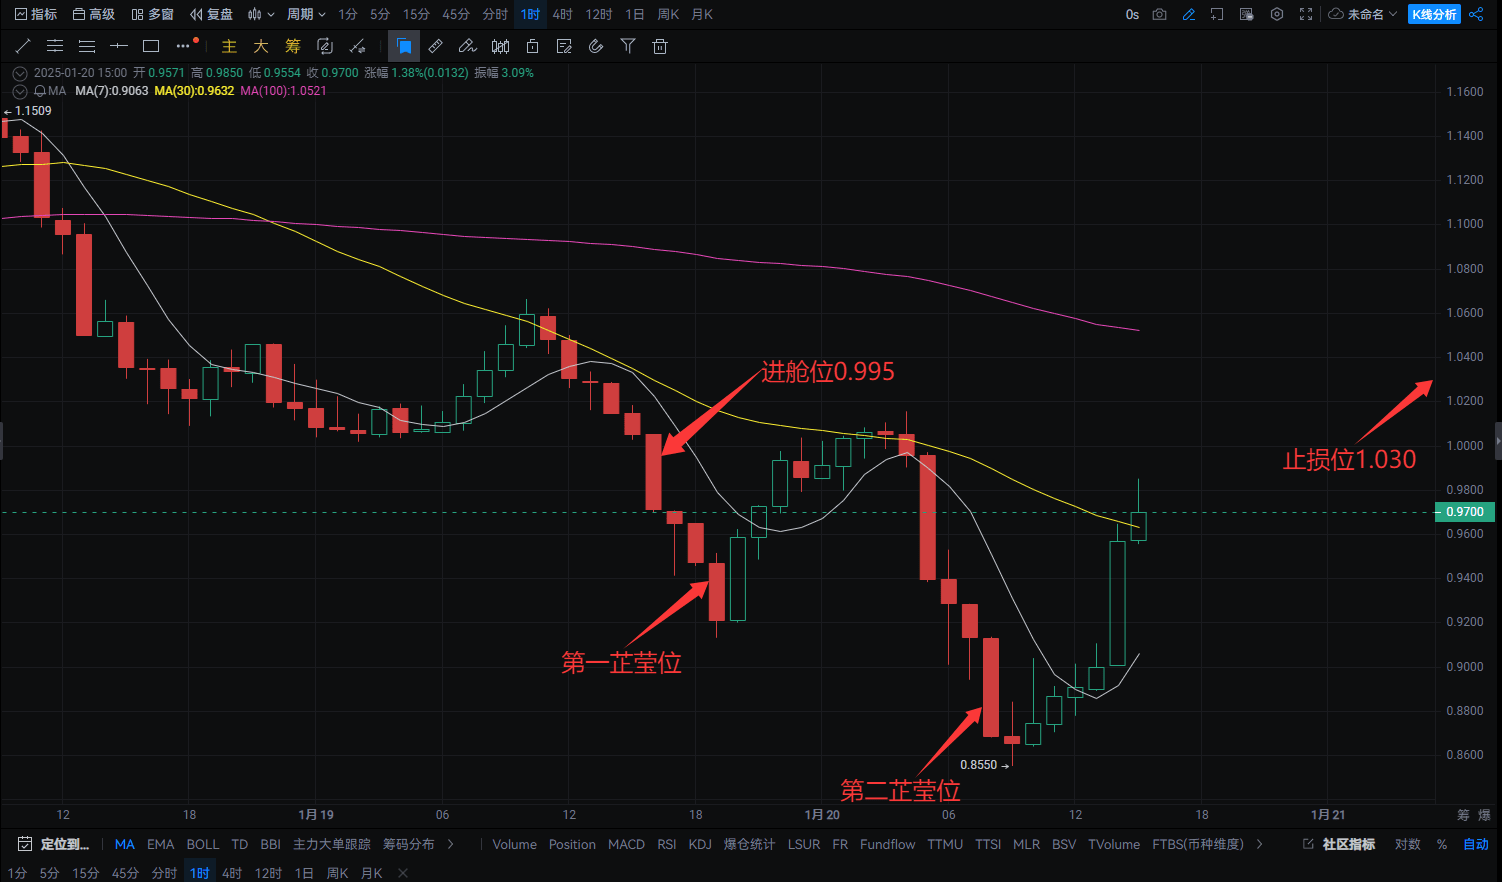Select the freehand pen drawing tool

click(x=468, y=46)
